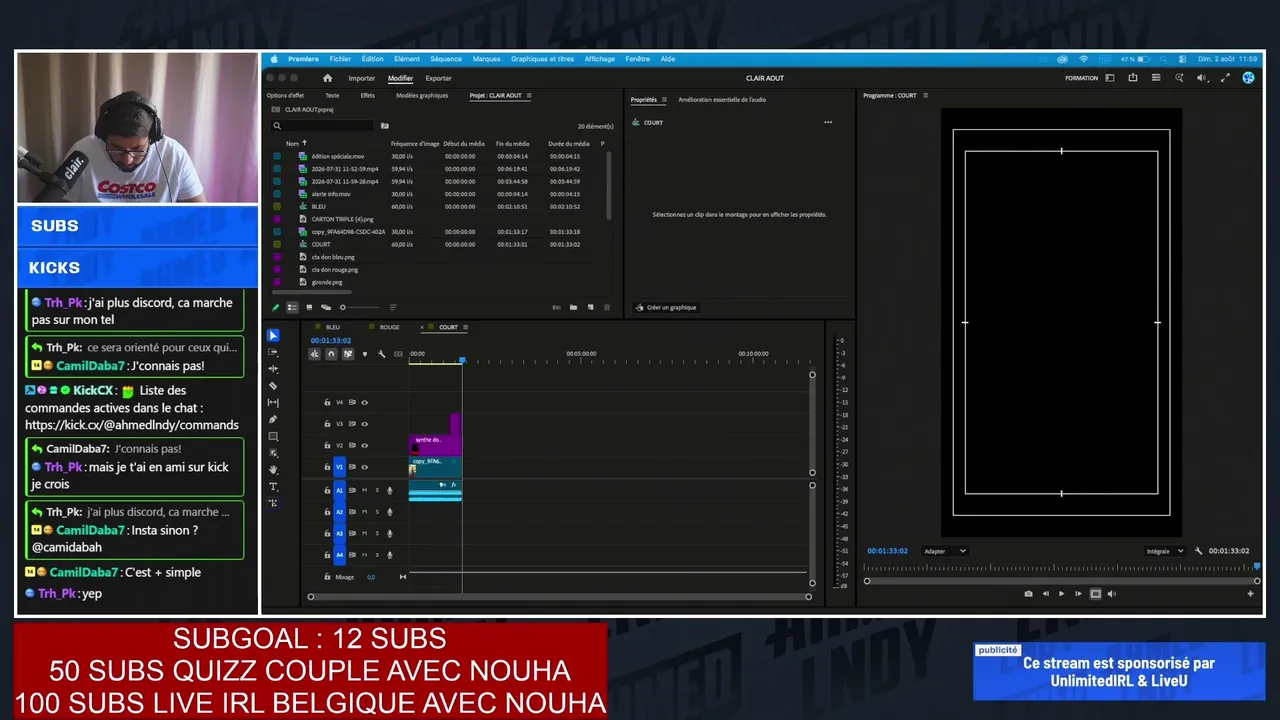Viewport: 1280px width, 720px height.
Task: Switch Project panel to icon view
Action: pyautogui.click(x=309, y=307)
